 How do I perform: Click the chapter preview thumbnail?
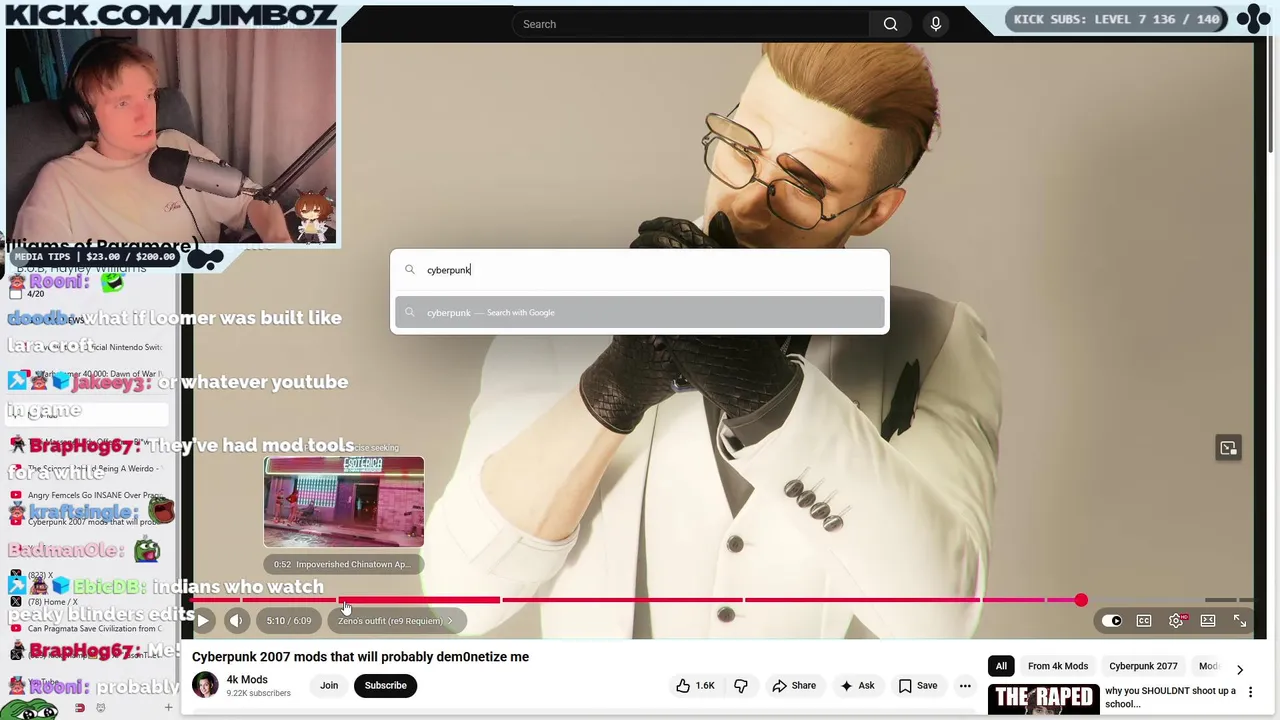pos(344,502)
